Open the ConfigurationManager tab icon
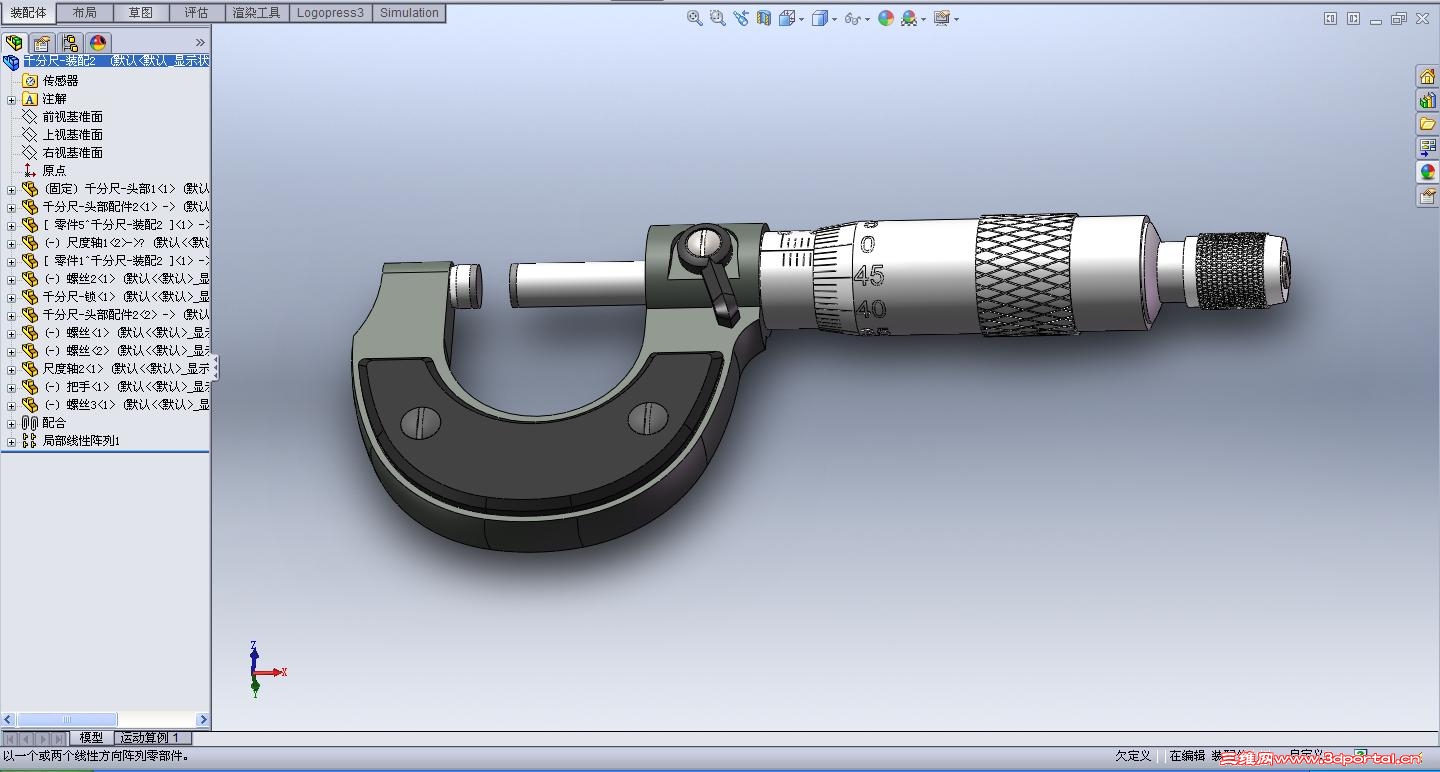The image size is (1440, 772). [69, 43]
